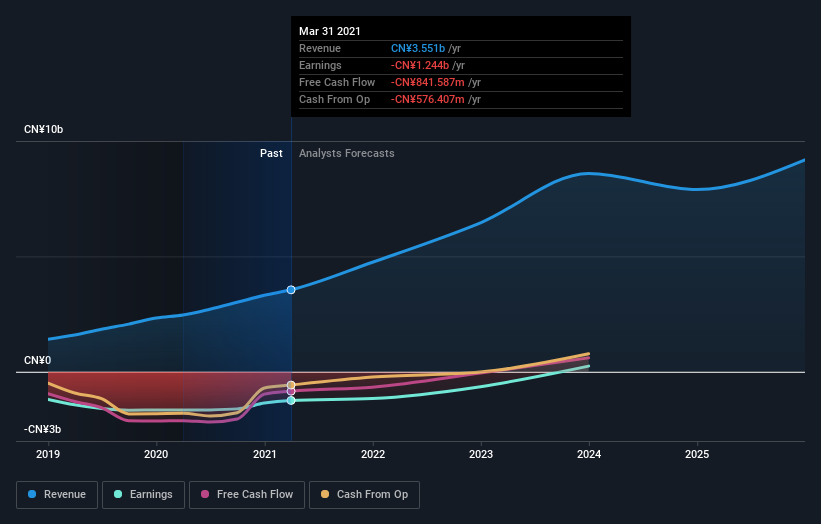Toggle the Cash From Op legend button
This screenshot has height=524, width=821.
coord(364,495)
